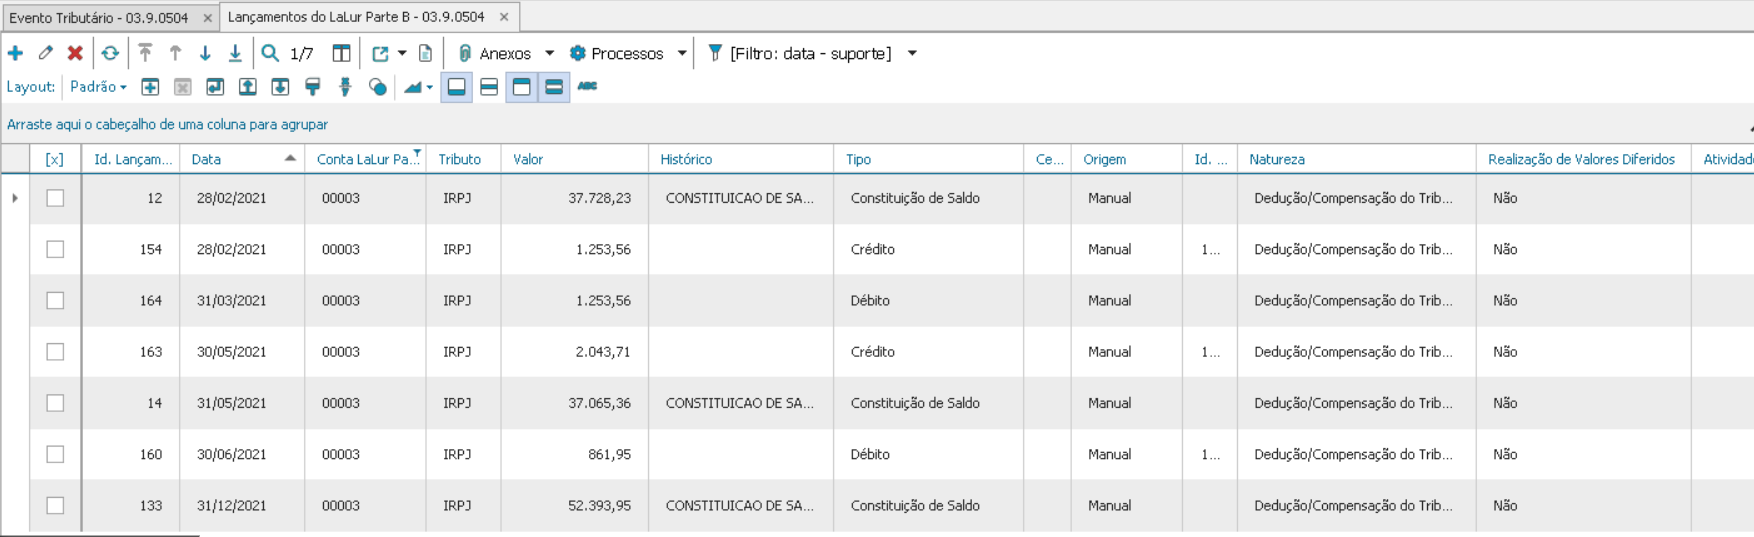Click the ABC text icon
Viewport: 1754px width, 537px height.
coord(587,86)
